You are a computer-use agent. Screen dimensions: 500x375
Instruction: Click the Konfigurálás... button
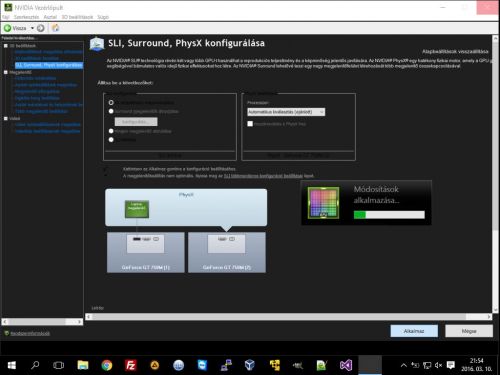[x=136, y=122]
